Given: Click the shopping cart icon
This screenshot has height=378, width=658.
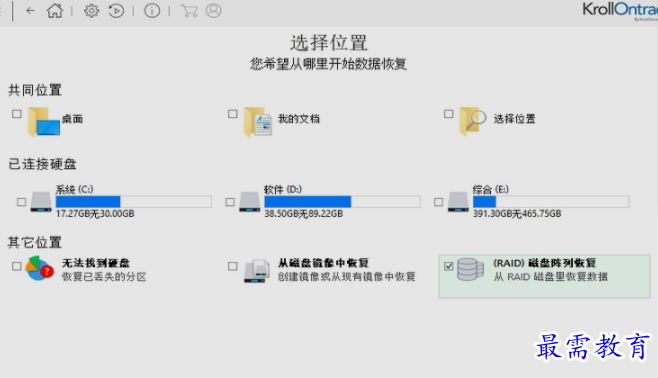Looking at the screenshot, I should (189, 10).
